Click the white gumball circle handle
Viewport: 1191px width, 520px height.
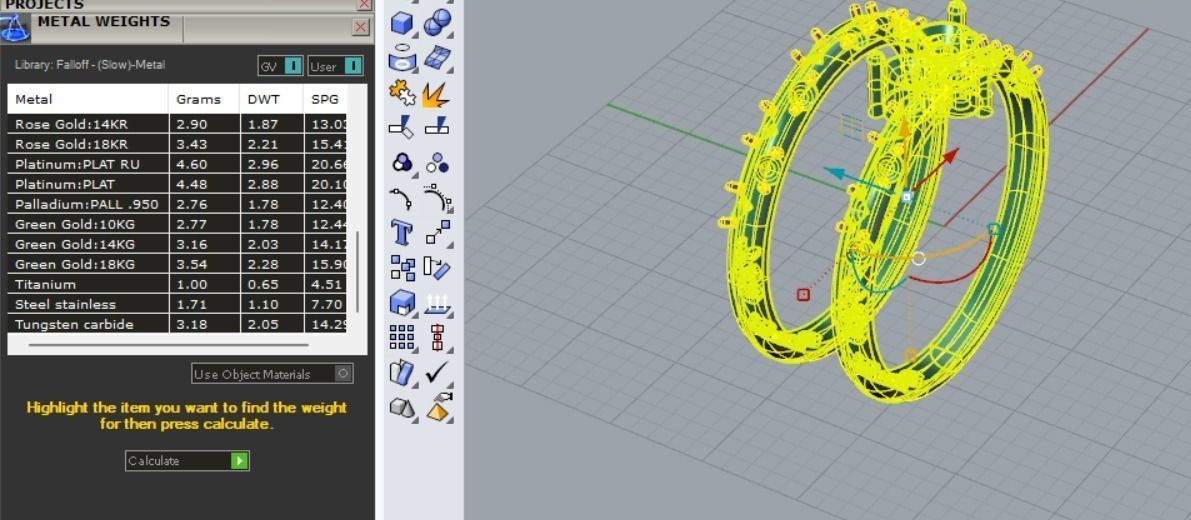click(918, 259)
